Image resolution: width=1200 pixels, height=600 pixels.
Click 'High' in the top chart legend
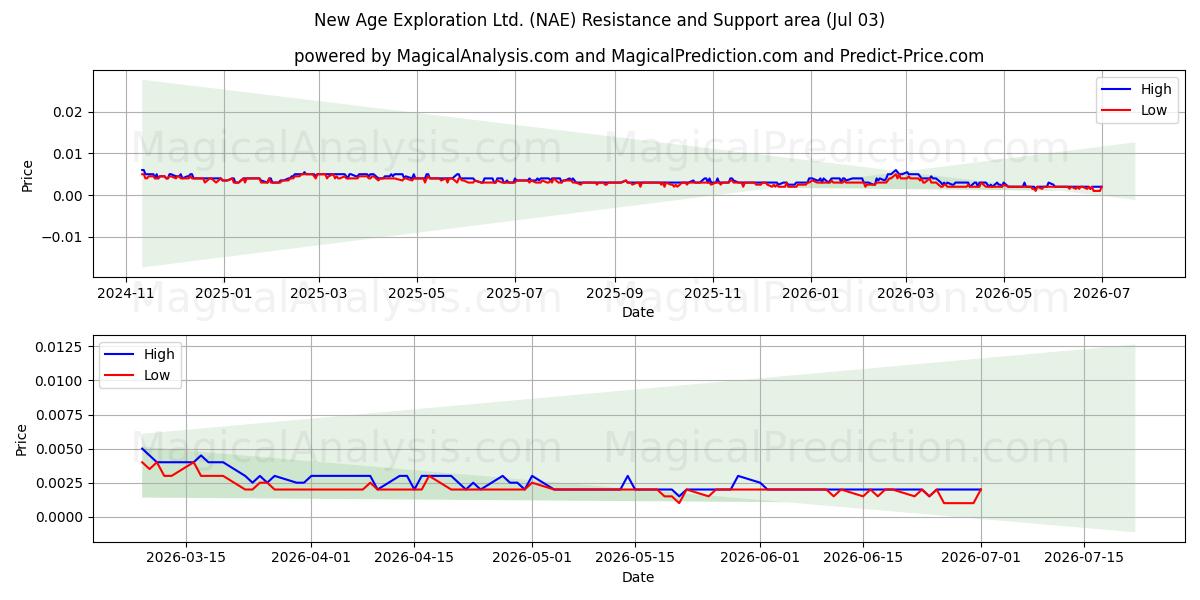click(1156, 90)
